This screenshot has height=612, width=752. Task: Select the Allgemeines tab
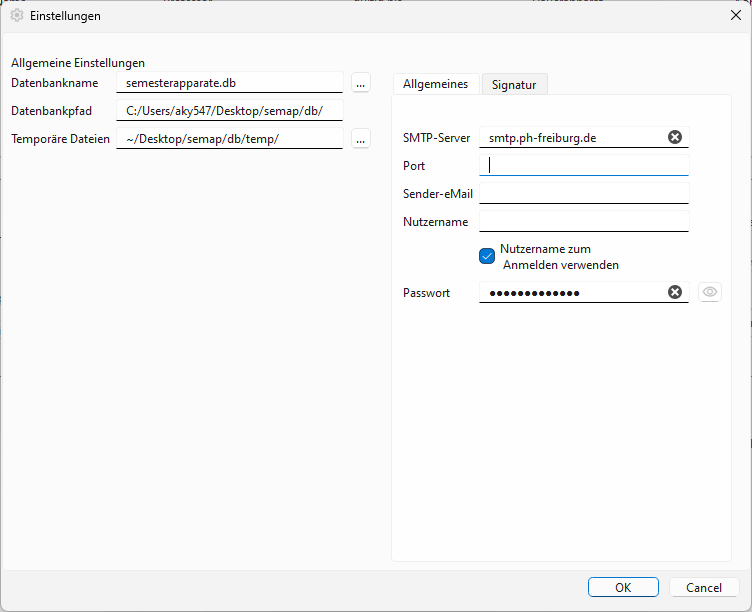435,84
